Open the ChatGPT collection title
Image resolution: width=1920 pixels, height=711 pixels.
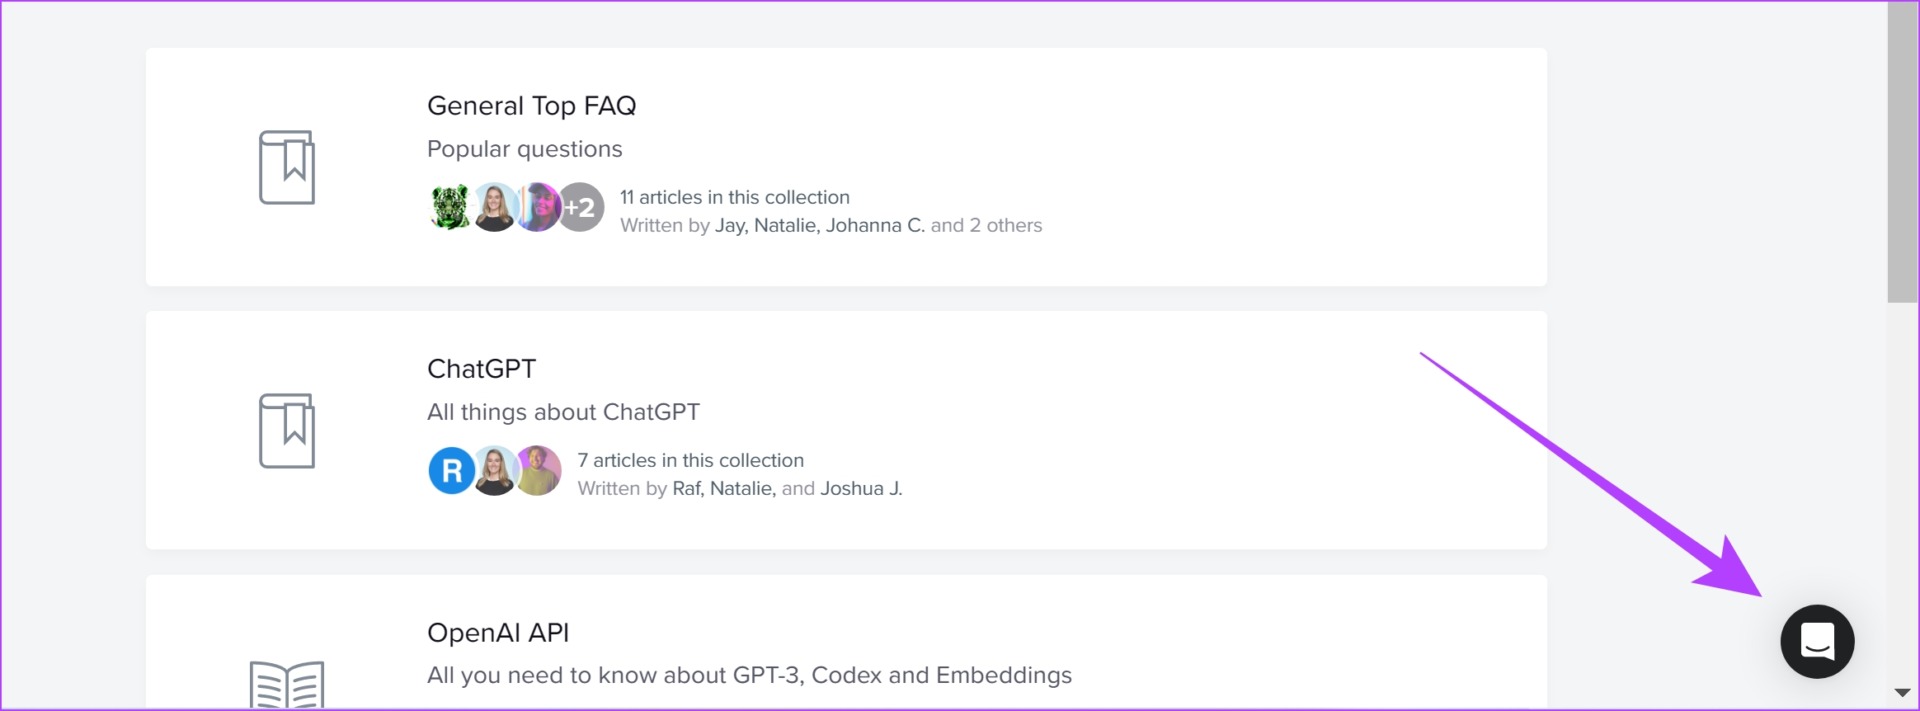click(x=481, y=368)
